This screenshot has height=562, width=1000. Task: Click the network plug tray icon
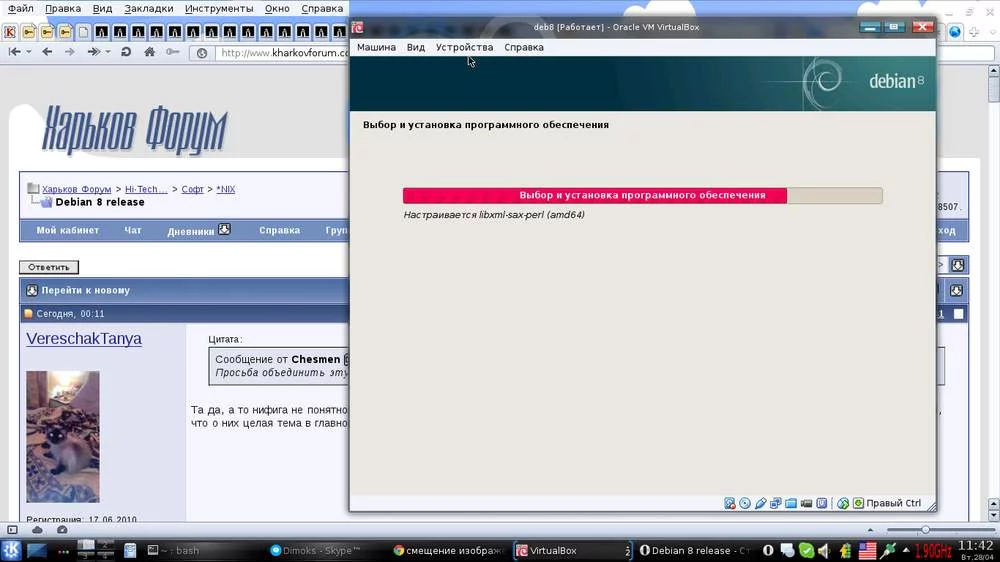pos(888,550)
